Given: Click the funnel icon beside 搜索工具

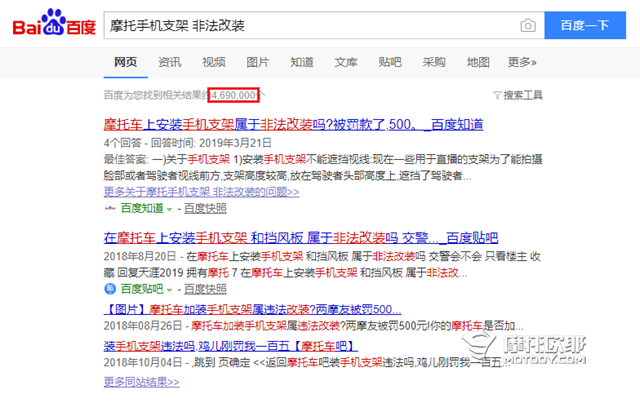Looking at the screenshot, I should 497,96.
